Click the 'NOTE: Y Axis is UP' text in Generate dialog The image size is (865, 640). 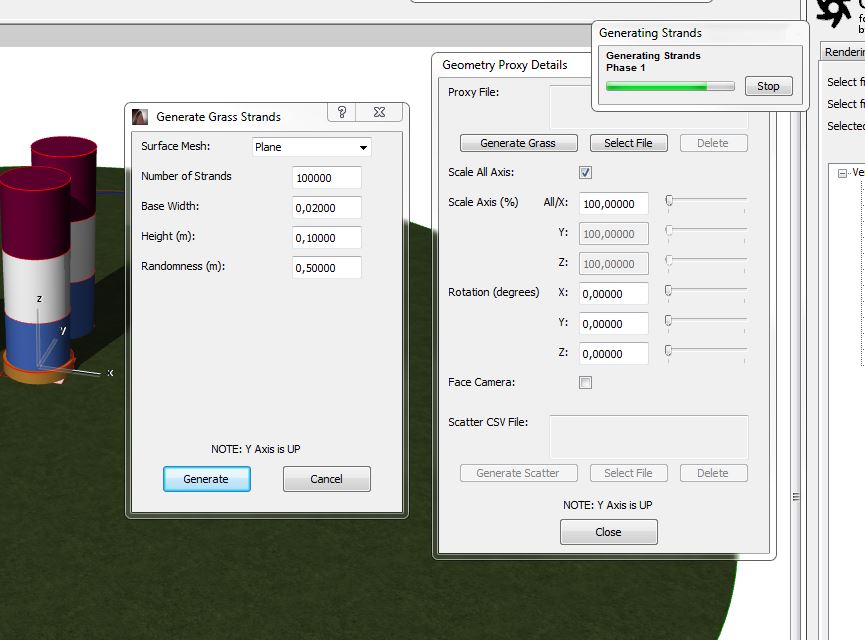pos(256,449)
